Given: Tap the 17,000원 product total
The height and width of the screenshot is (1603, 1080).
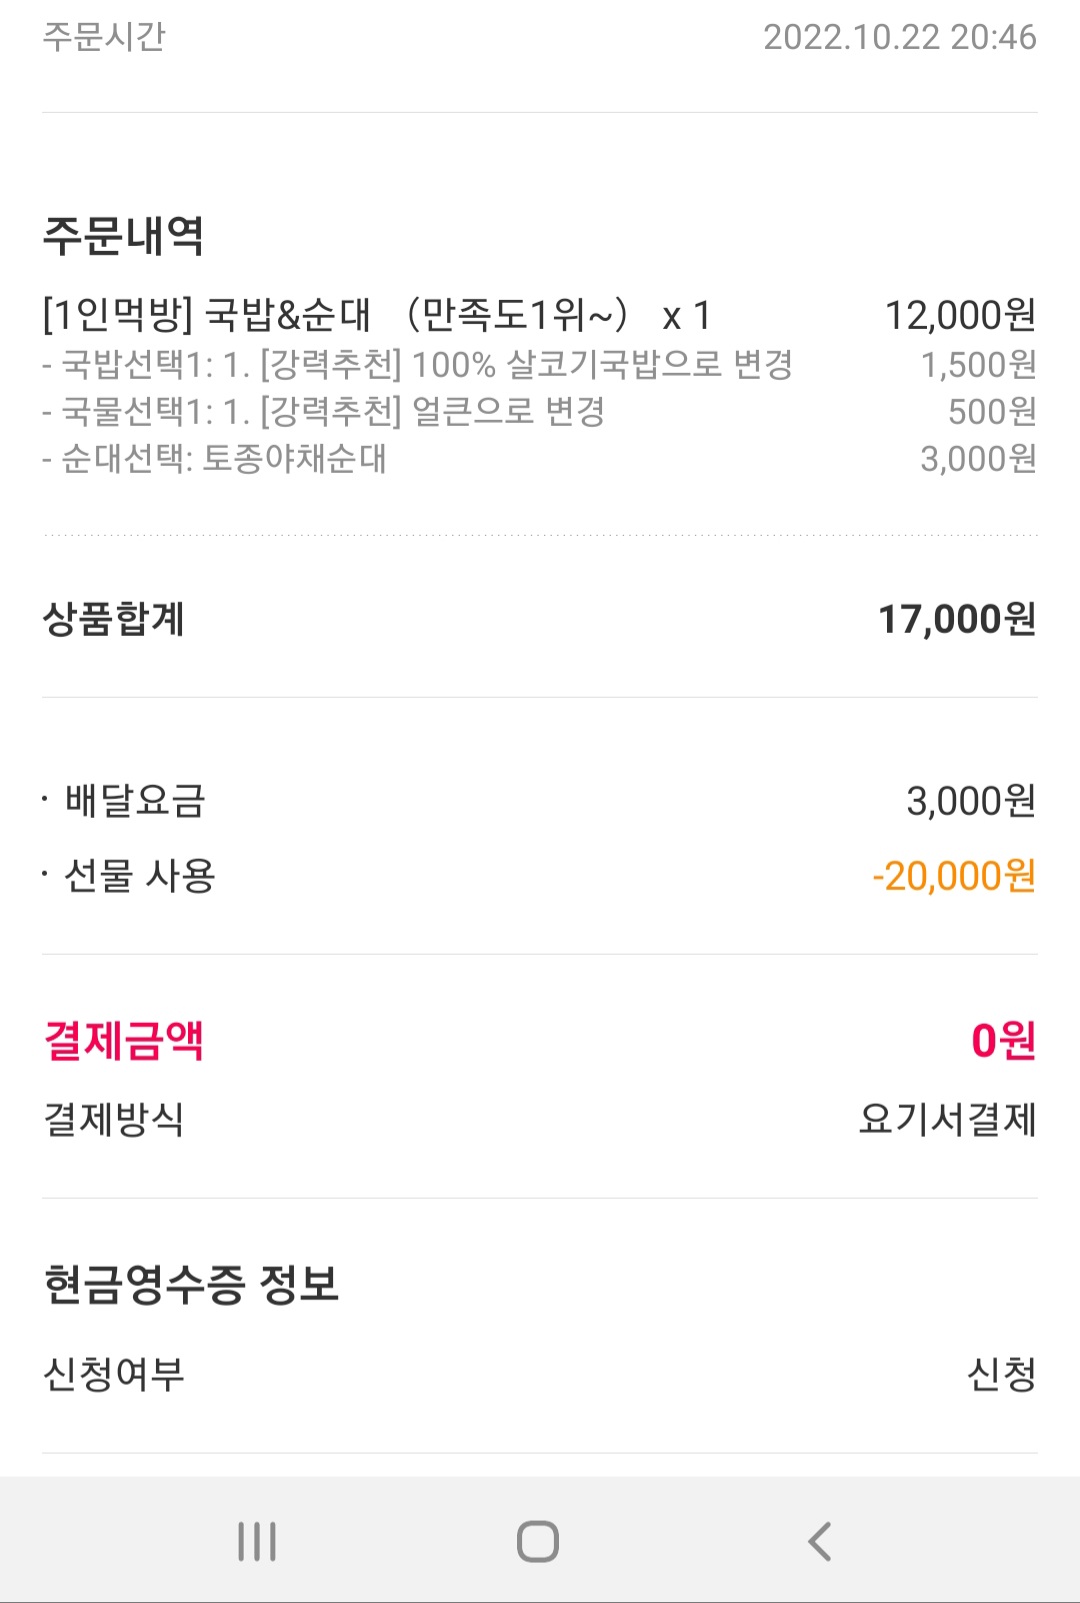Looking at the screenshot, I should (x=957, y=619).
